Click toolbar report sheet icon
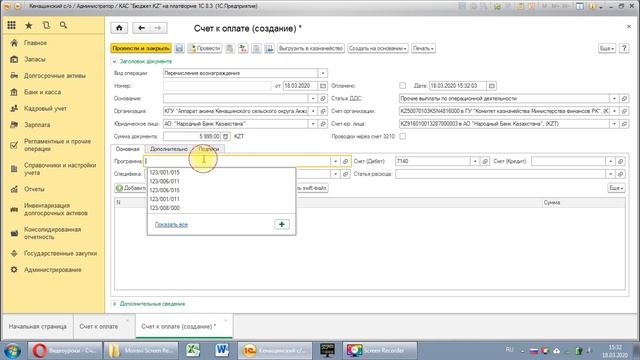This screenshot has height=360, width=640. click(x=256, y=48)
